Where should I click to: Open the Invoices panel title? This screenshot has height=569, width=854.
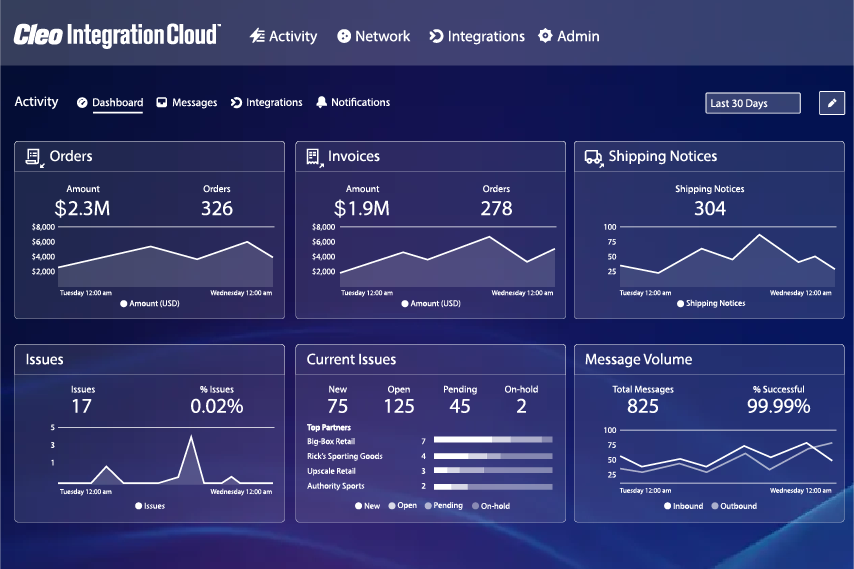click(353, 156)
